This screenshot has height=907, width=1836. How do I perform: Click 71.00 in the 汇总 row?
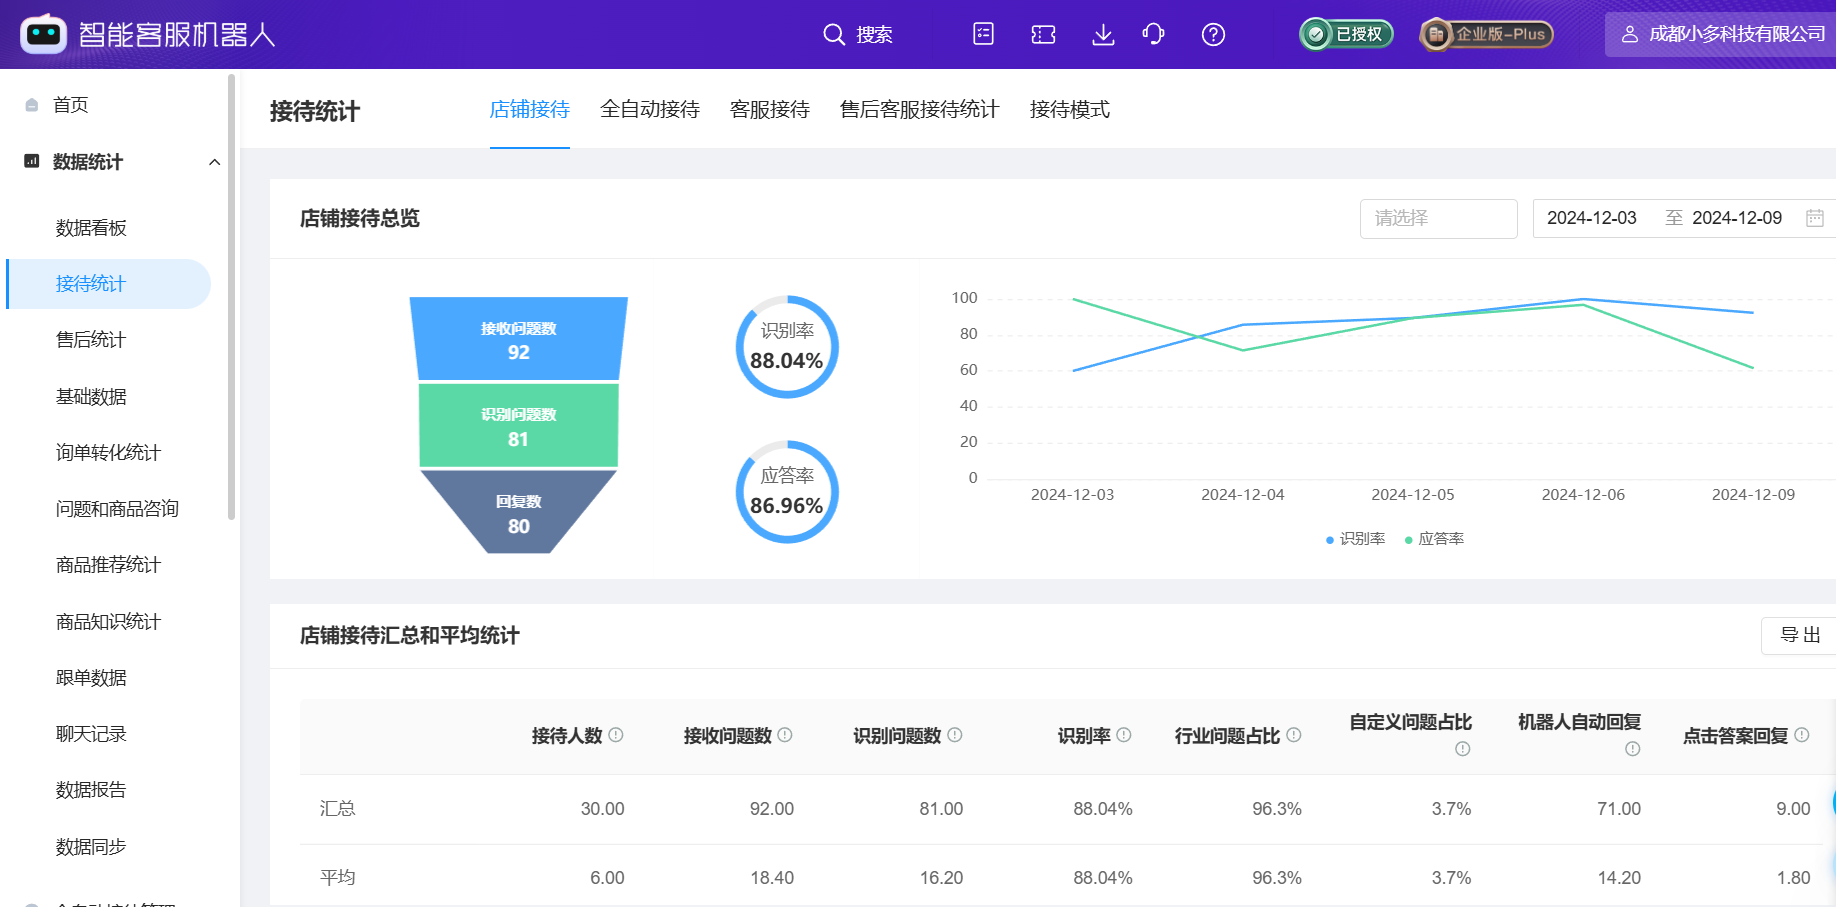point(1619,809)
